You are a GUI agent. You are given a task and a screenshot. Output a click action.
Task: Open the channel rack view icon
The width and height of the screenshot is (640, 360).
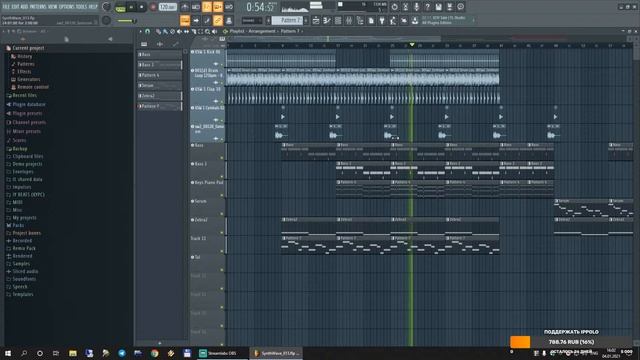pyautogui.click(x=338, y=20)
